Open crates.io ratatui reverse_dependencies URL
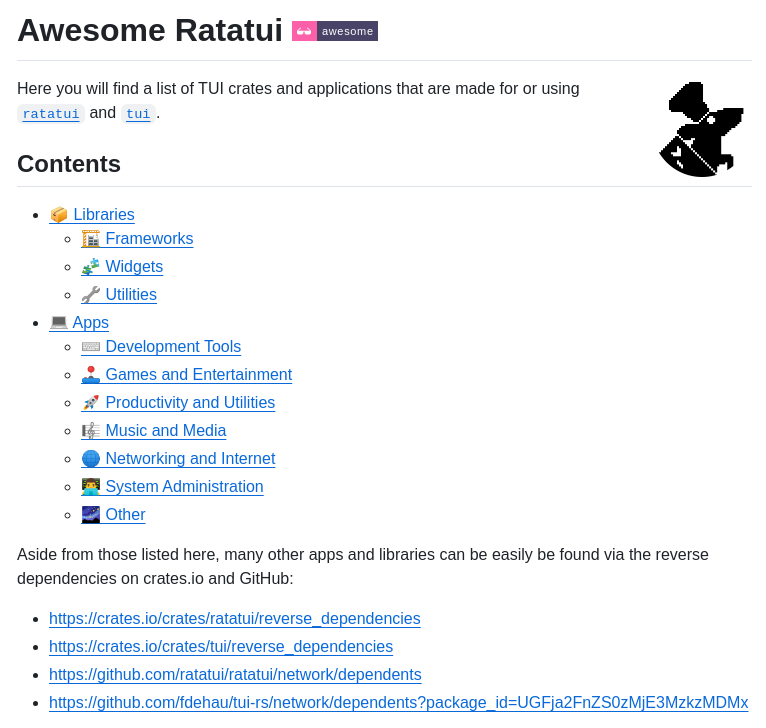 coord(234,619)
